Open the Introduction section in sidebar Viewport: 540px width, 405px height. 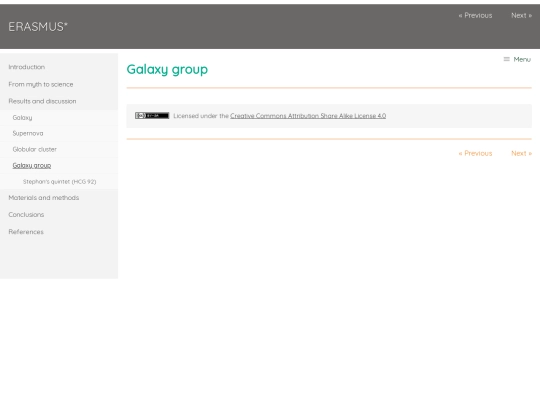(27, 67)
